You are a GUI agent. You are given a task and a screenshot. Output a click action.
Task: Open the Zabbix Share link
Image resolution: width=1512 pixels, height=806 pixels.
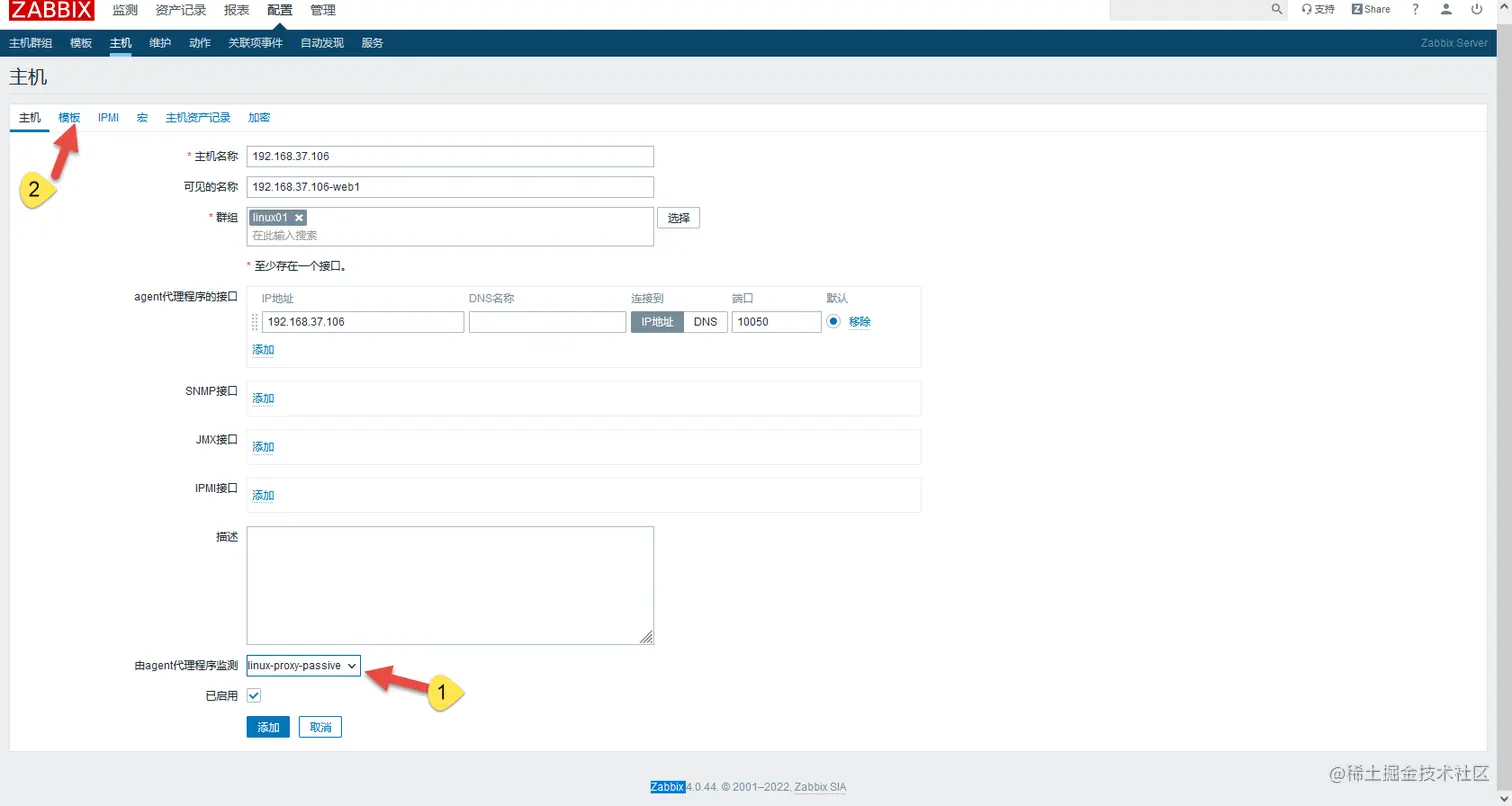tap(1371, 9)
